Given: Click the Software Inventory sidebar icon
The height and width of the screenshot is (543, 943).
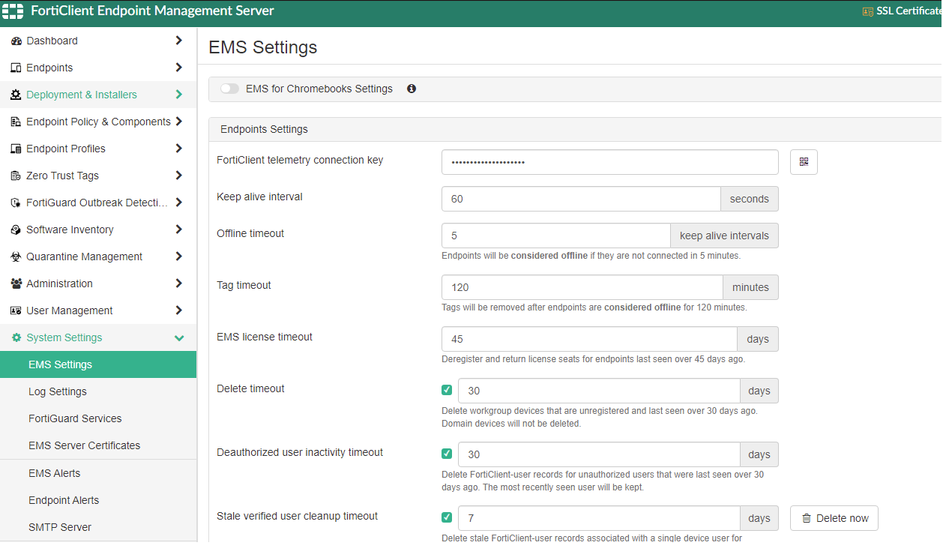Looking at the screenshot, I should [16, 230].
